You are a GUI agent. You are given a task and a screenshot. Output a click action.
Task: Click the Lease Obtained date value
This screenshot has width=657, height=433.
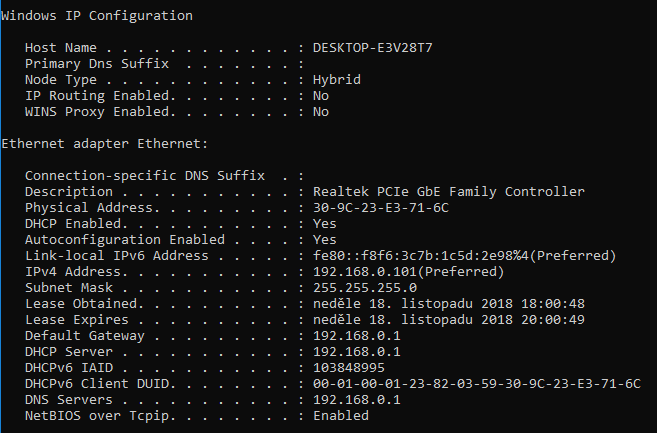(448, 304)
